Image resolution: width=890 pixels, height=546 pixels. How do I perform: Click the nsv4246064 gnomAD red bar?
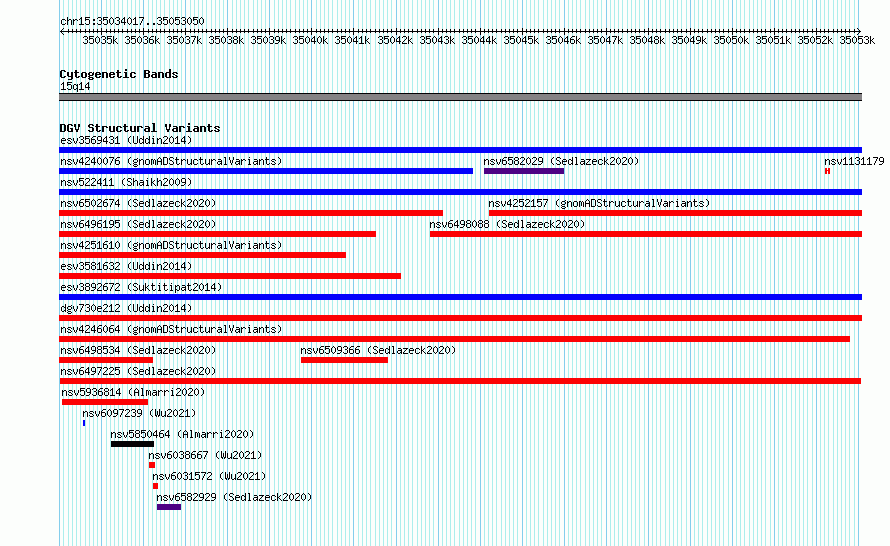[x=455, y=339]
